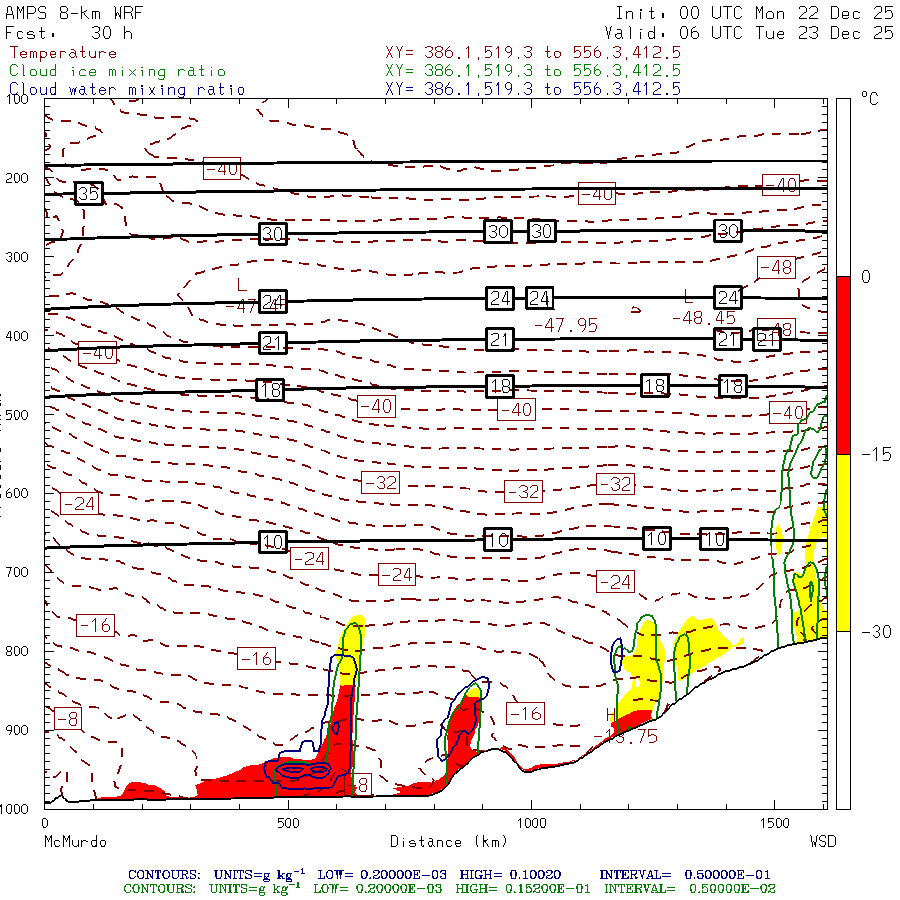Click the yellow segment of the temperature color bar
The height and width of the screenshot is (900, 900).
843,543
